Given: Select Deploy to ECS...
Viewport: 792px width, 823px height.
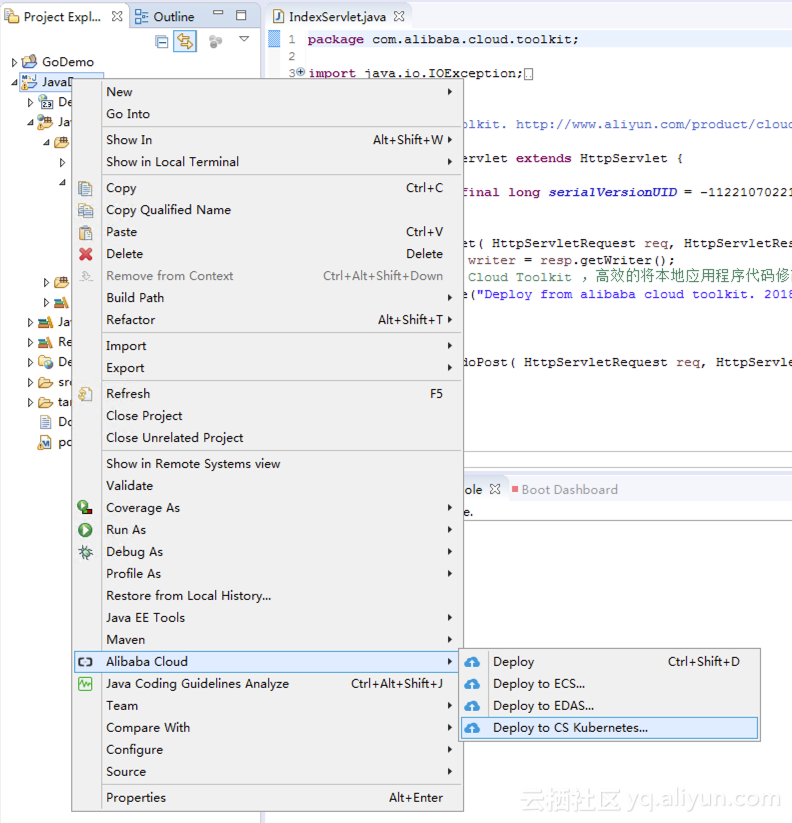Looking at the screenshot, I should click(609, 684).
